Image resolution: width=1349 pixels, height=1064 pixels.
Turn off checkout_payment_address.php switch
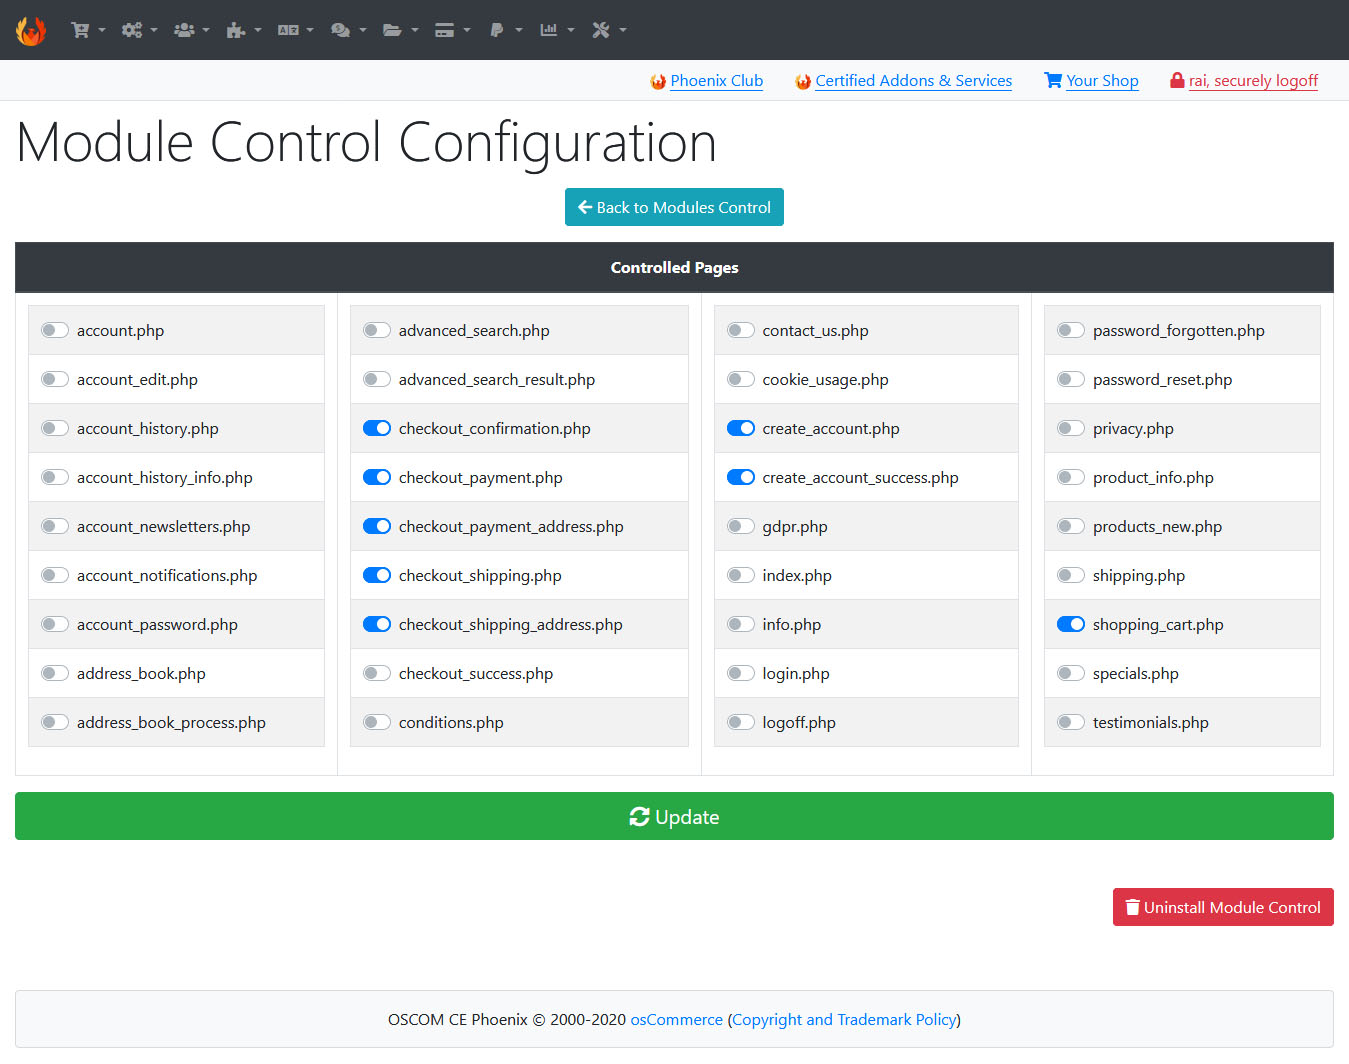tap(377, 526)
